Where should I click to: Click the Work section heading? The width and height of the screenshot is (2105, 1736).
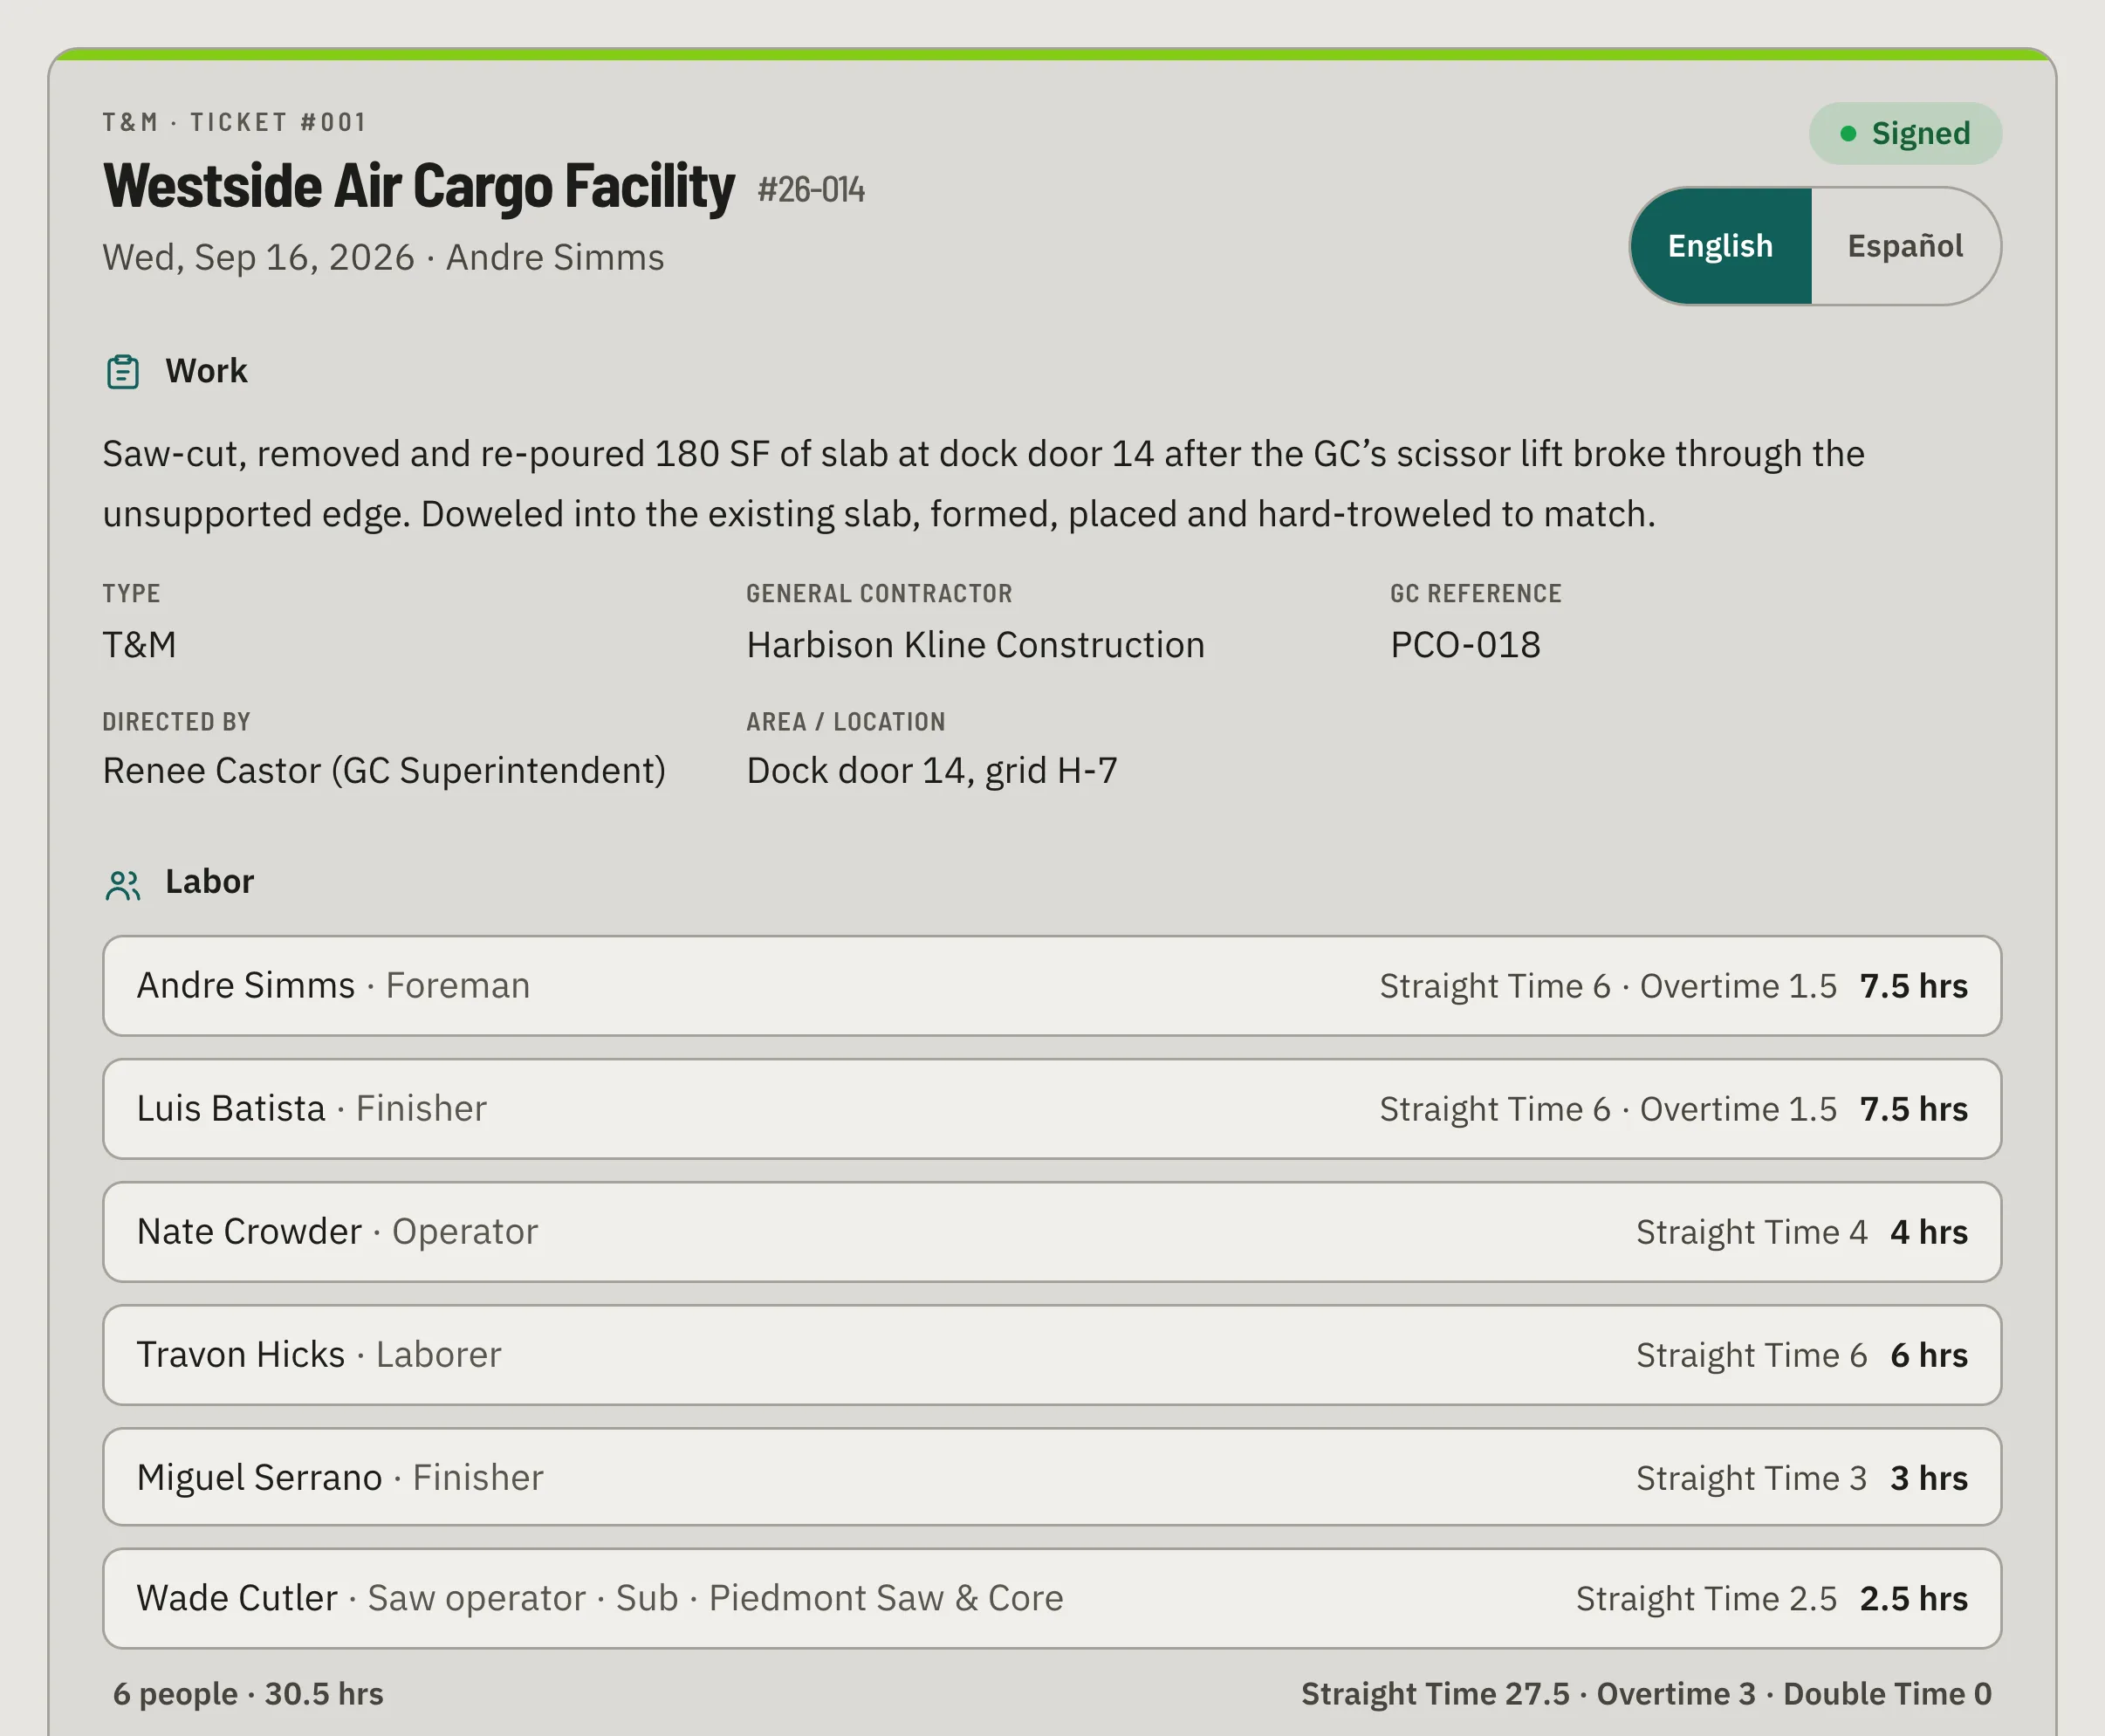click(x=206, y=371)
